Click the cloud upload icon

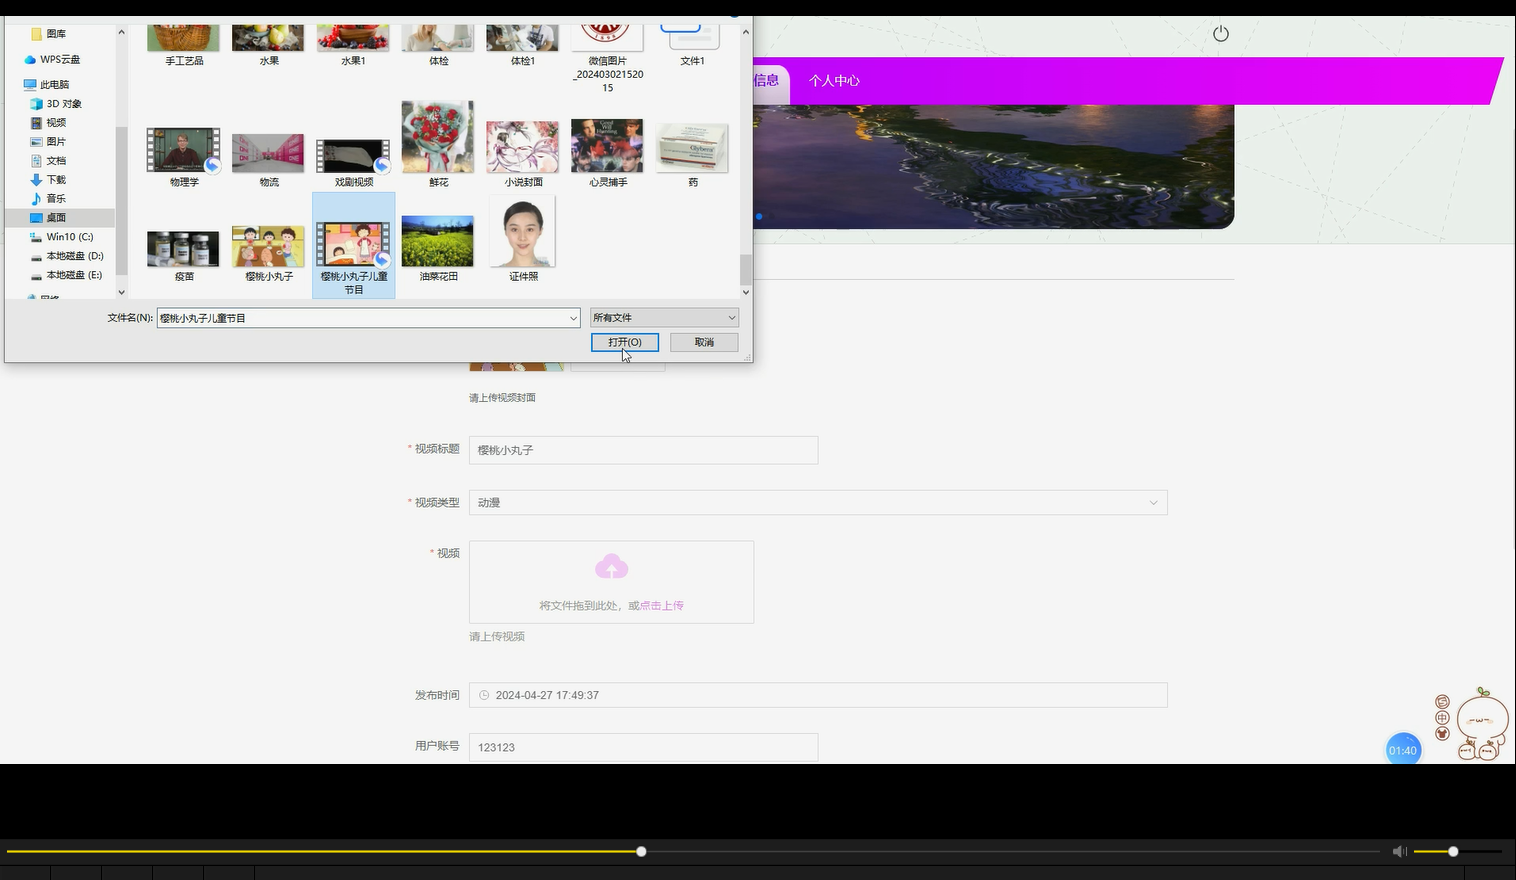(611, 568)
